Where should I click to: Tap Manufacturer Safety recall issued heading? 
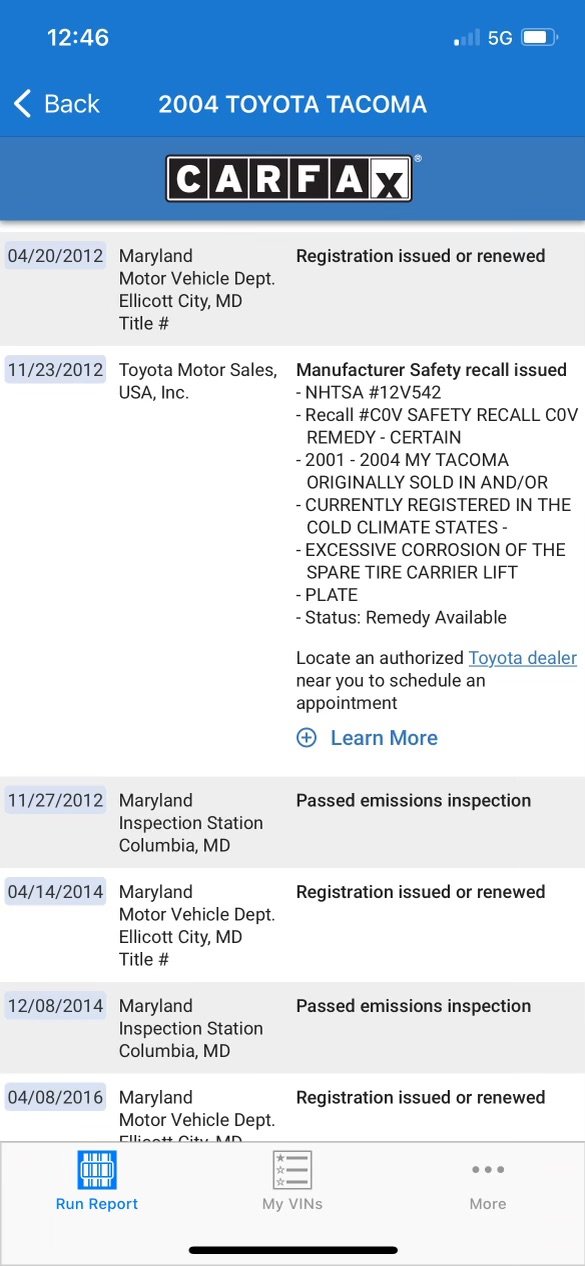tap(431, 370)
